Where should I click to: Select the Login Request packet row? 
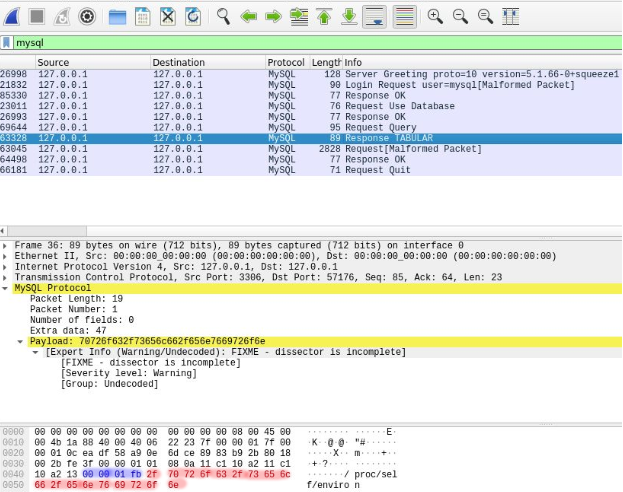pos(300,85)
